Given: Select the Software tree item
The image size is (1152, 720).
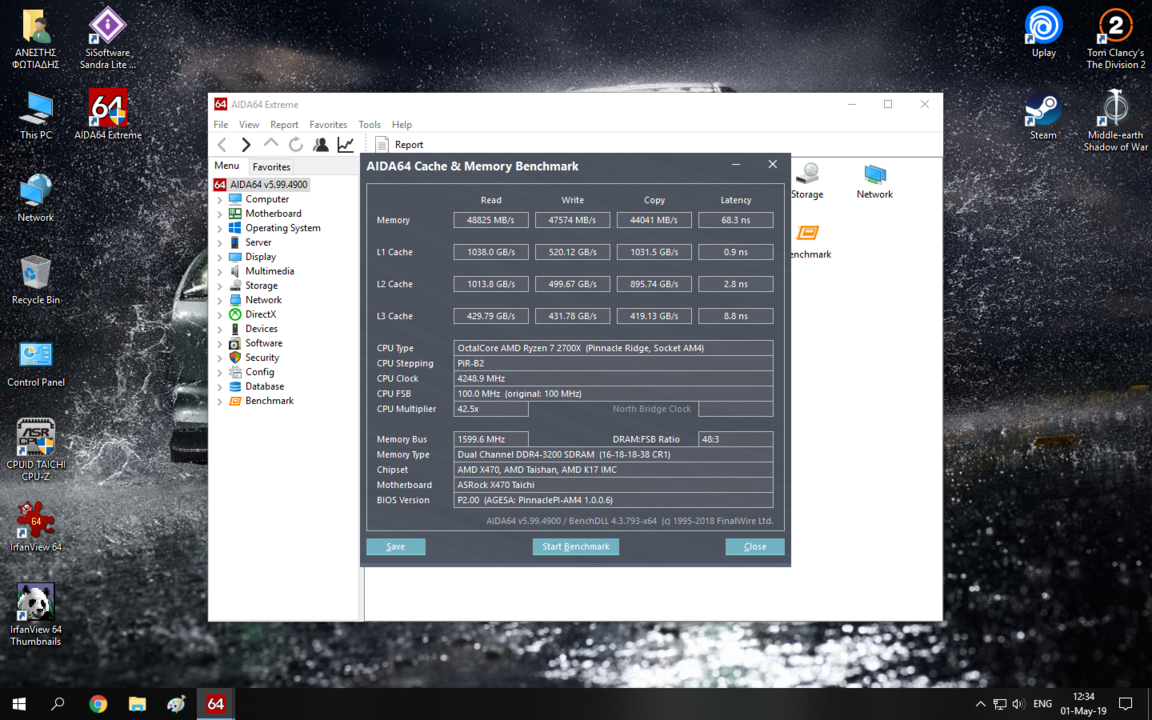Looking at the screenshot, I should coord(255,343).
